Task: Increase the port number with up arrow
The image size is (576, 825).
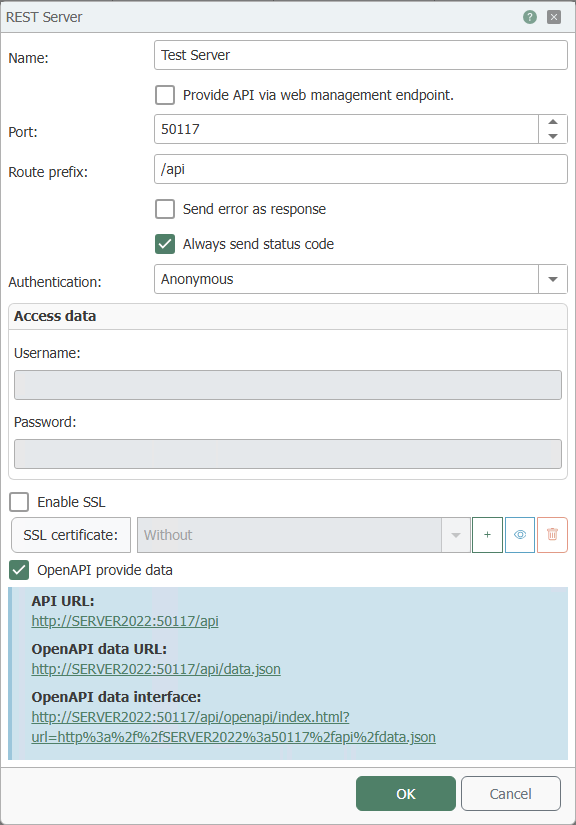Action: coord(553,122)
